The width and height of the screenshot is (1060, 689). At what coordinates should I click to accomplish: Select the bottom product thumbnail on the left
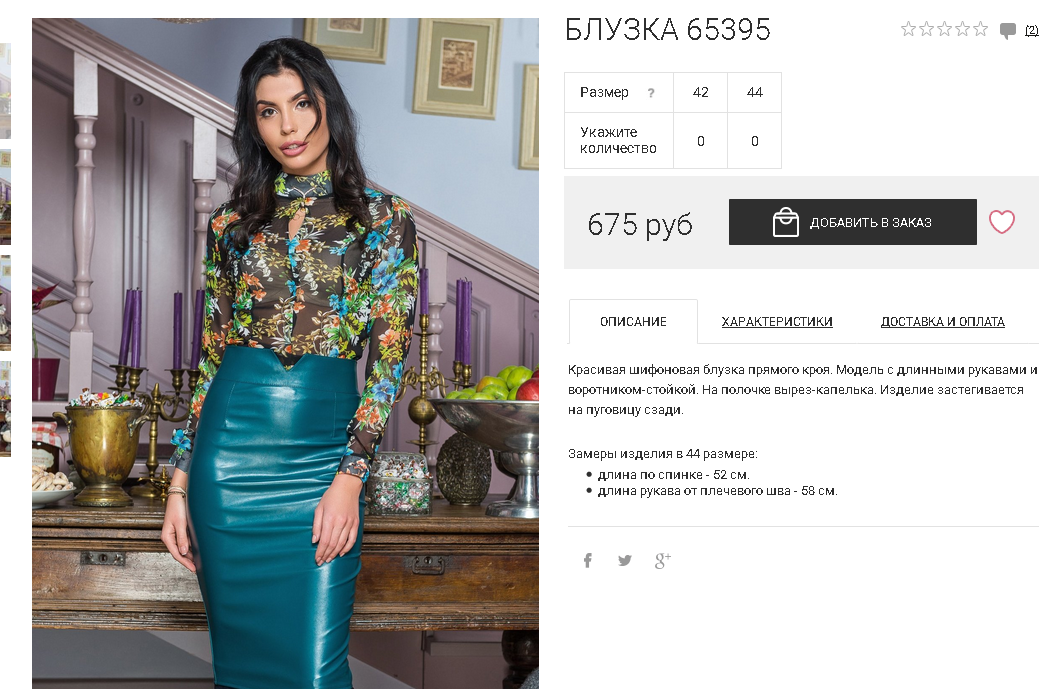(x=5, y=409)
